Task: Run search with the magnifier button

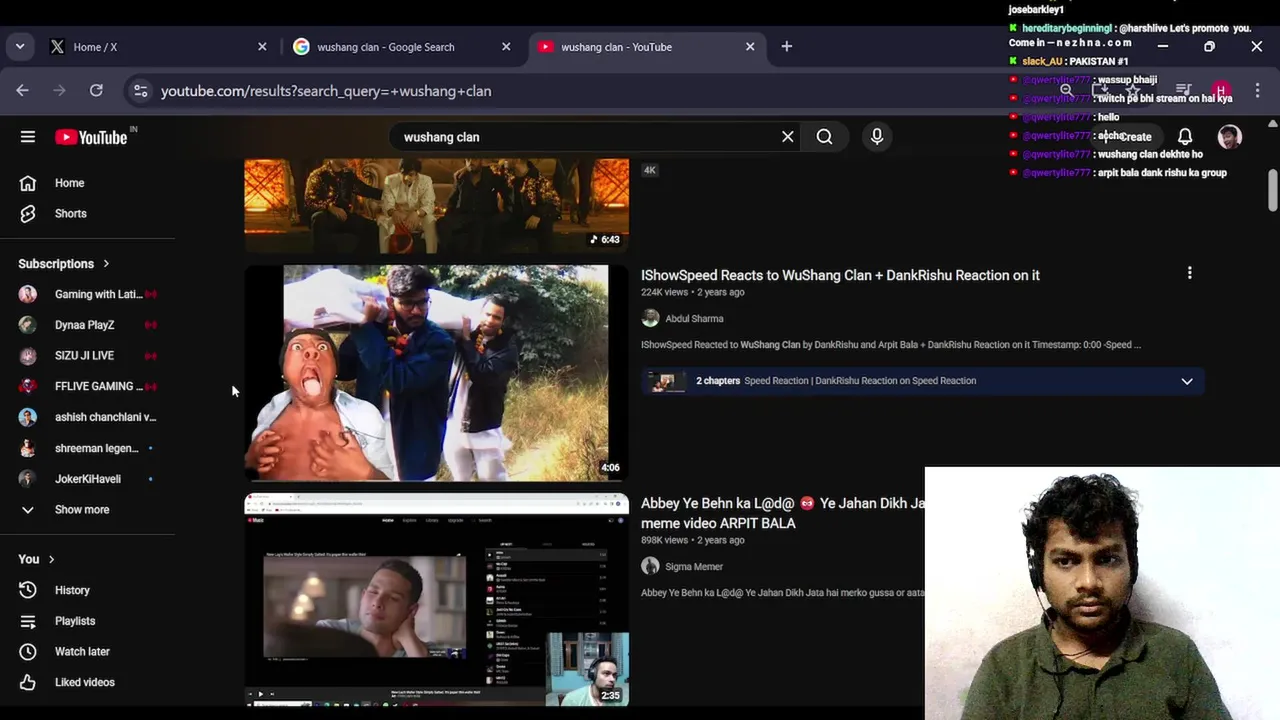Action: click(824, 137)
